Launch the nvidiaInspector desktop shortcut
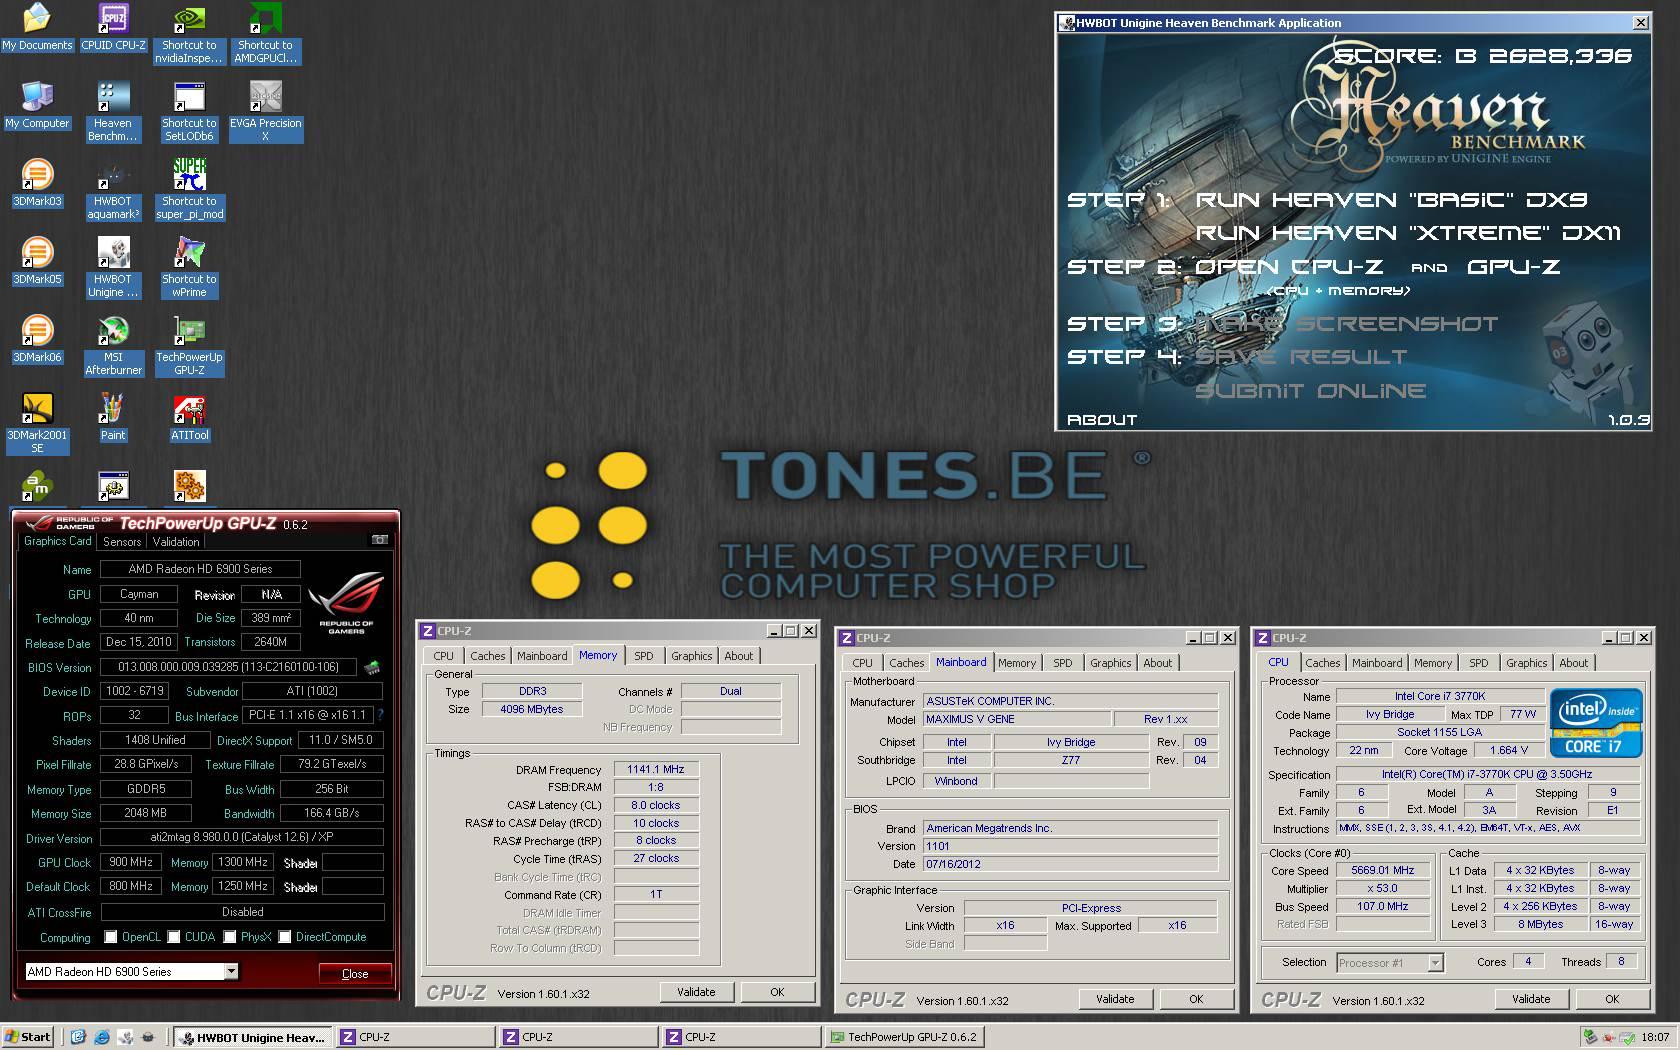This screenshot has height=1050, width=1680. click(189, 33)
